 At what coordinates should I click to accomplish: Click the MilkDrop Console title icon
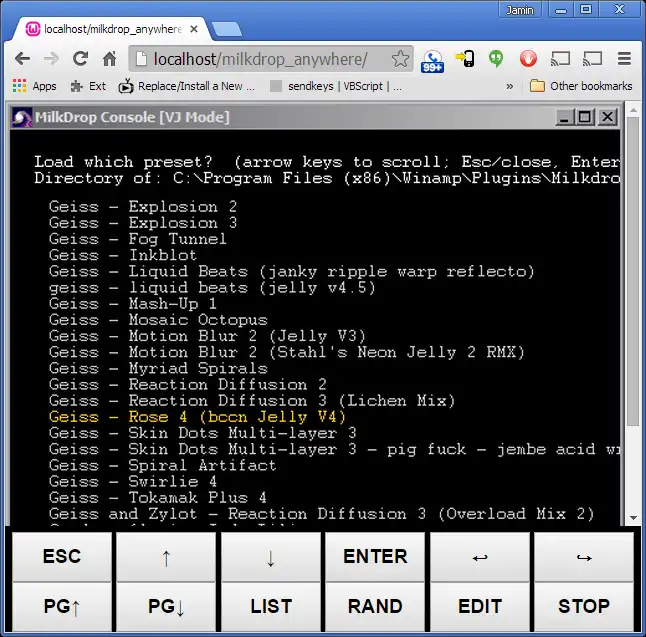point(22,117)
